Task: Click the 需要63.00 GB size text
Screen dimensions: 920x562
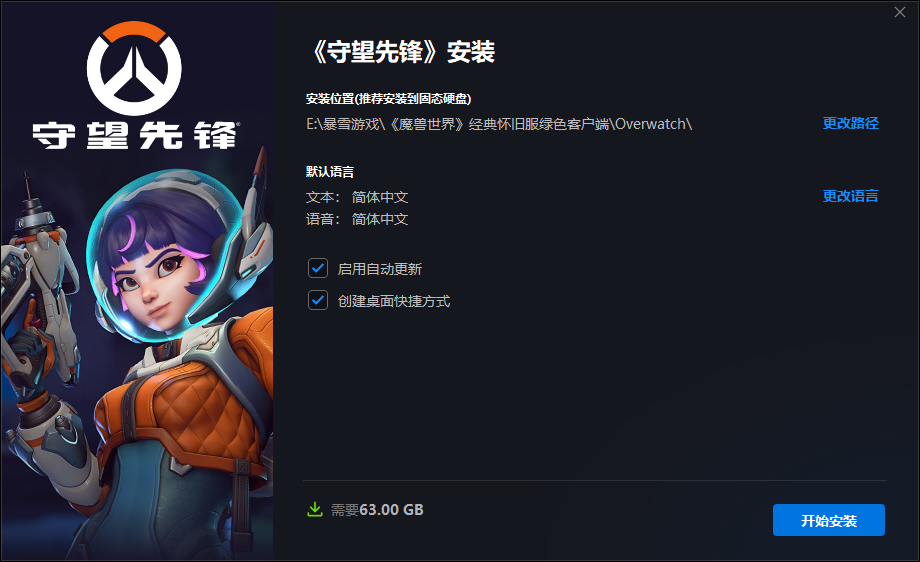Action: 377,510
